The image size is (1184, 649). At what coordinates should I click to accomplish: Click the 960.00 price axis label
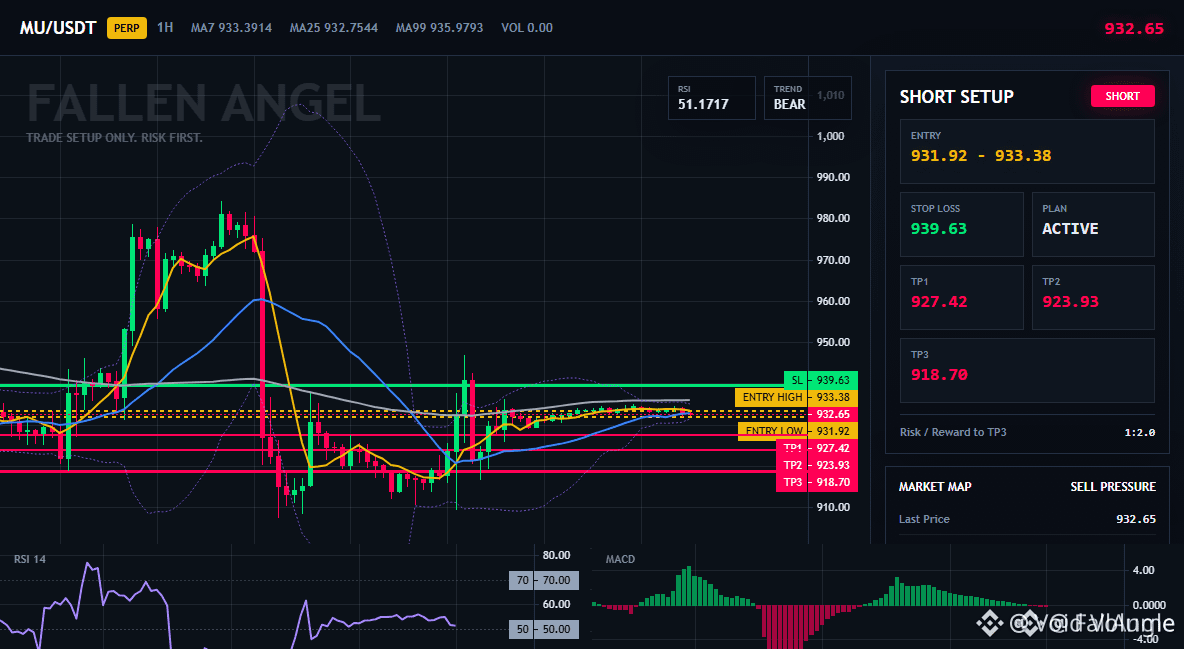[833, 301]
